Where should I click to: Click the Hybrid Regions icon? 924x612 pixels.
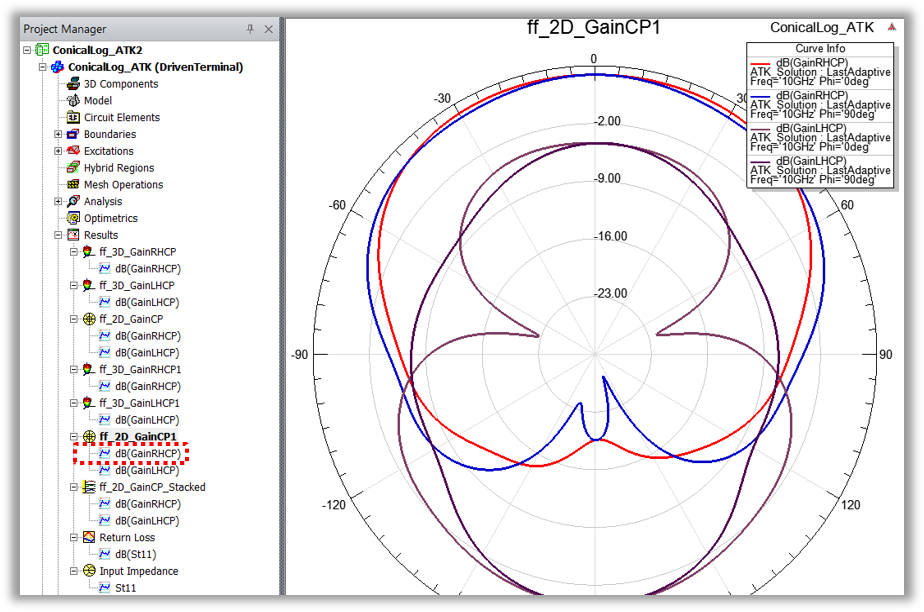73,168
